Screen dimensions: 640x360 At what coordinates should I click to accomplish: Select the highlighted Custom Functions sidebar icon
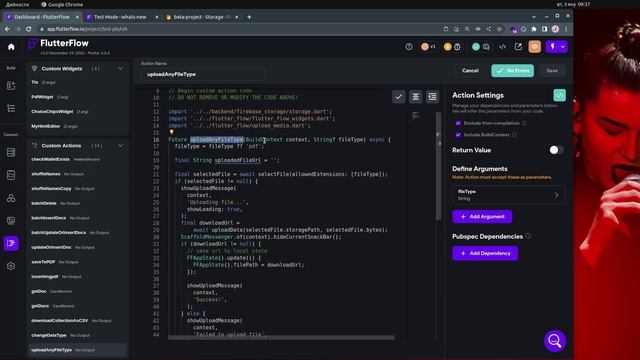click(11, 243)
